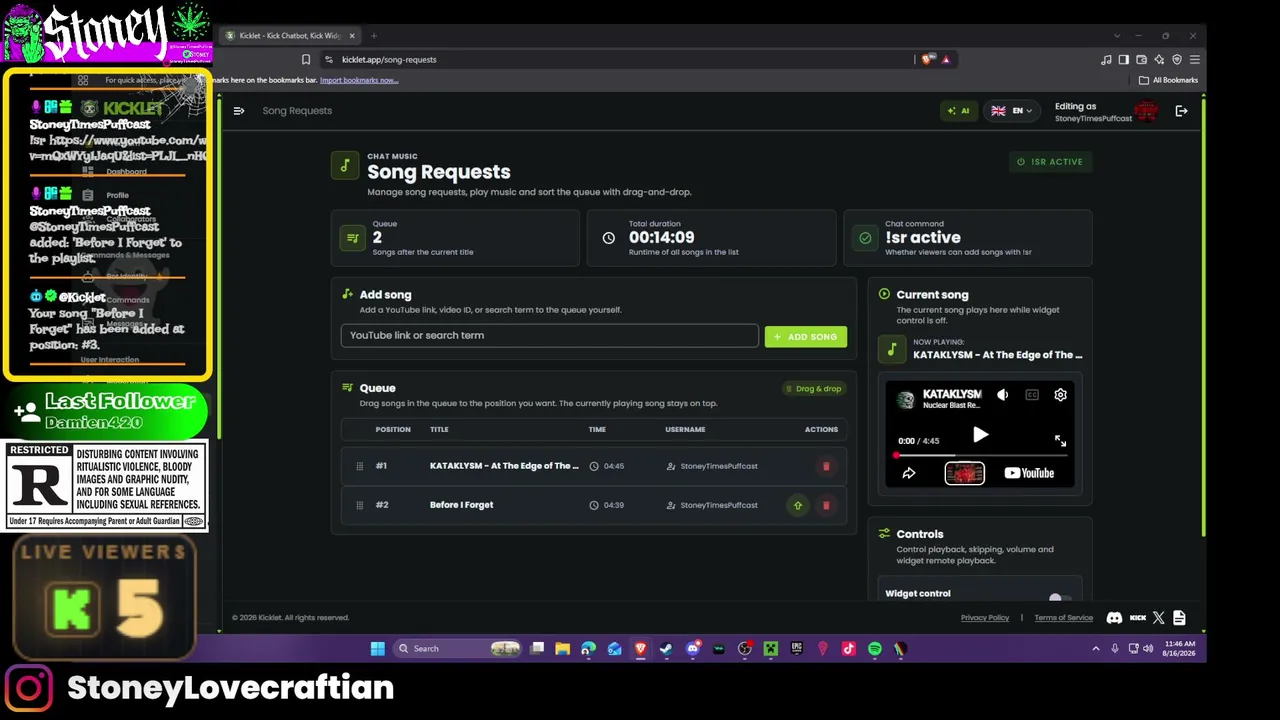The image size is (1280, 720).
Task: Open the docs page icon in footer
Action: pos(1179,618)
